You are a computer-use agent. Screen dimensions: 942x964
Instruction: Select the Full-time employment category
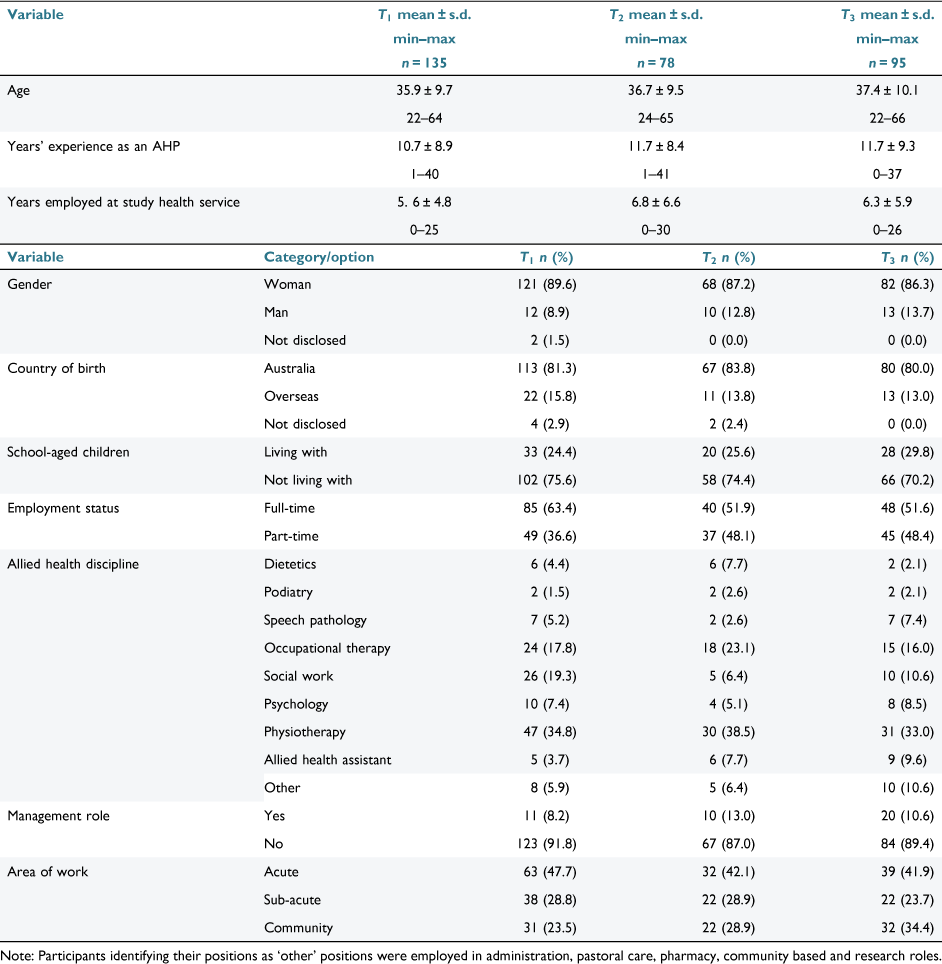click(x=289, y=508)
